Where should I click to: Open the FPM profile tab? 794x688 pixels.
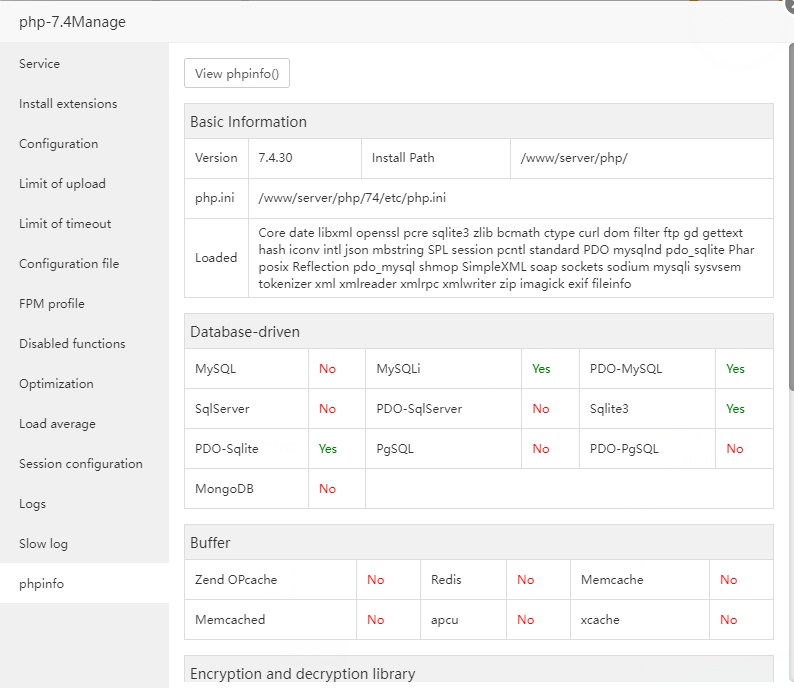pos(52,304)
